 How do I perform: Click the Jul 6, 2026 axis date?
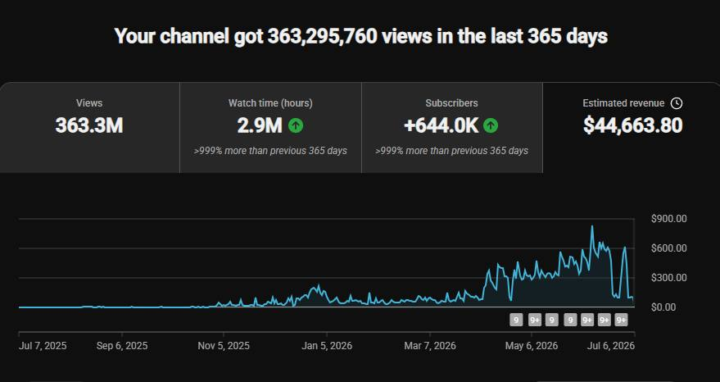pyautogui.click(x=611, y=346)
